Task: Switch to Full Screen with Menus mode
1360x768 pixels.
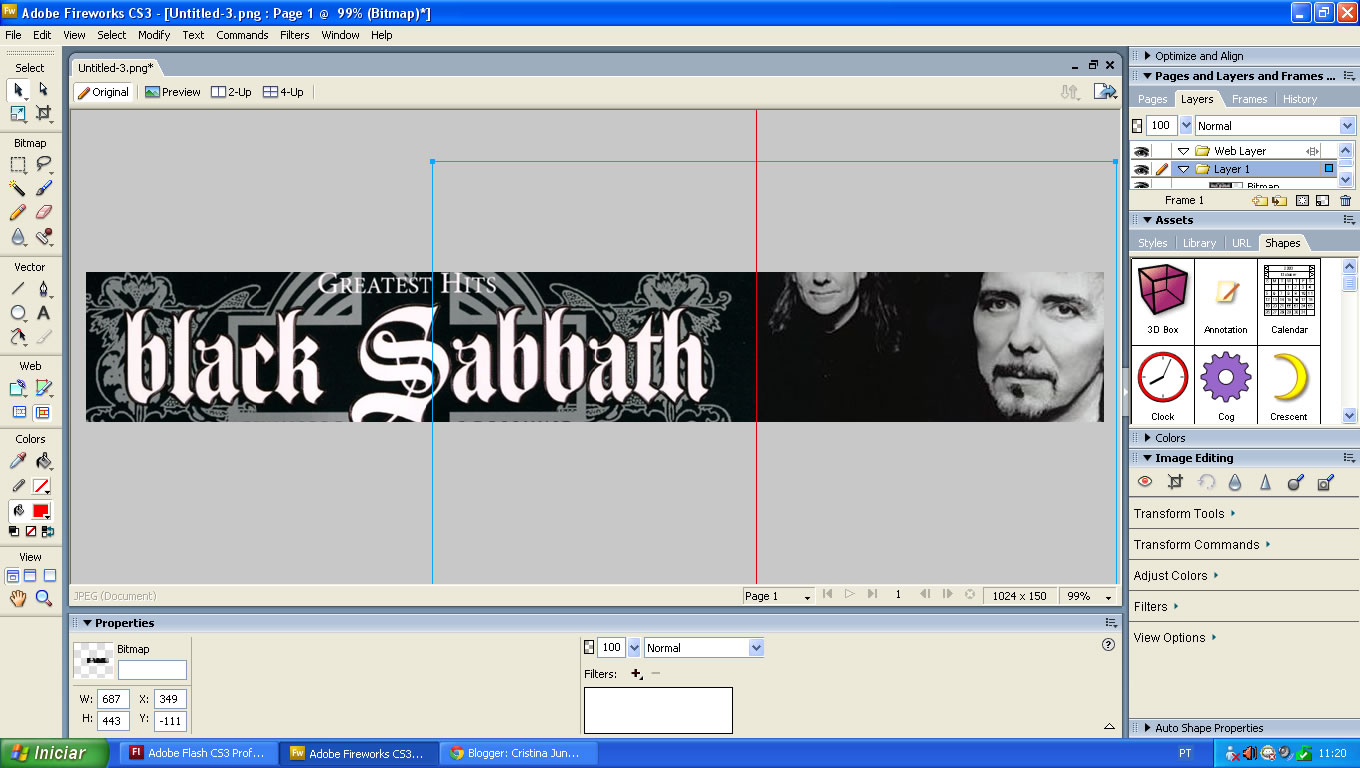Action: click(x=30, y=576)
